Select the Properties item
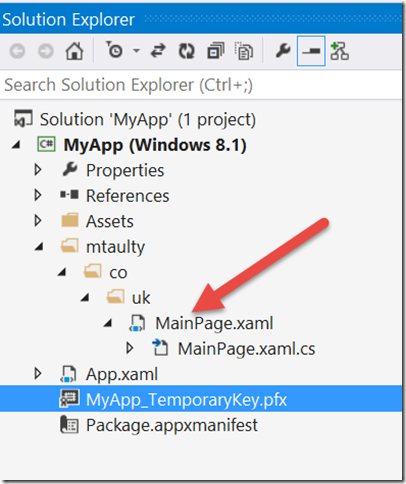This screenshot has width=406, height=484. click(125, 170)
